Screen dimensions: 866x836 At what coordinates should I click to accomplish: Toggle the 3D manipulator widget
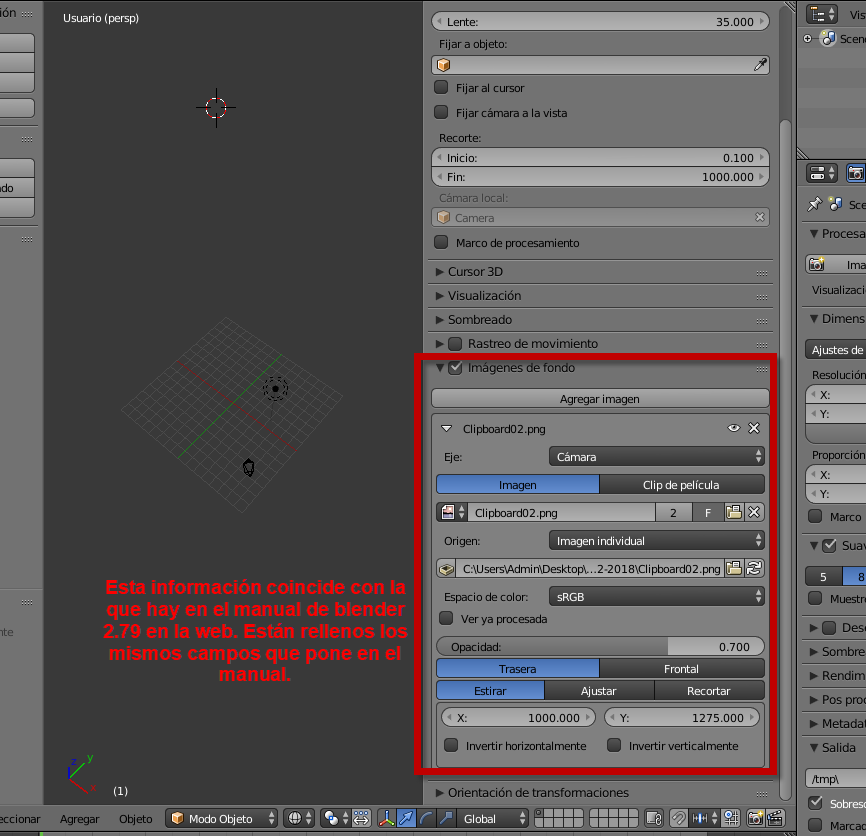coord(387,818)
